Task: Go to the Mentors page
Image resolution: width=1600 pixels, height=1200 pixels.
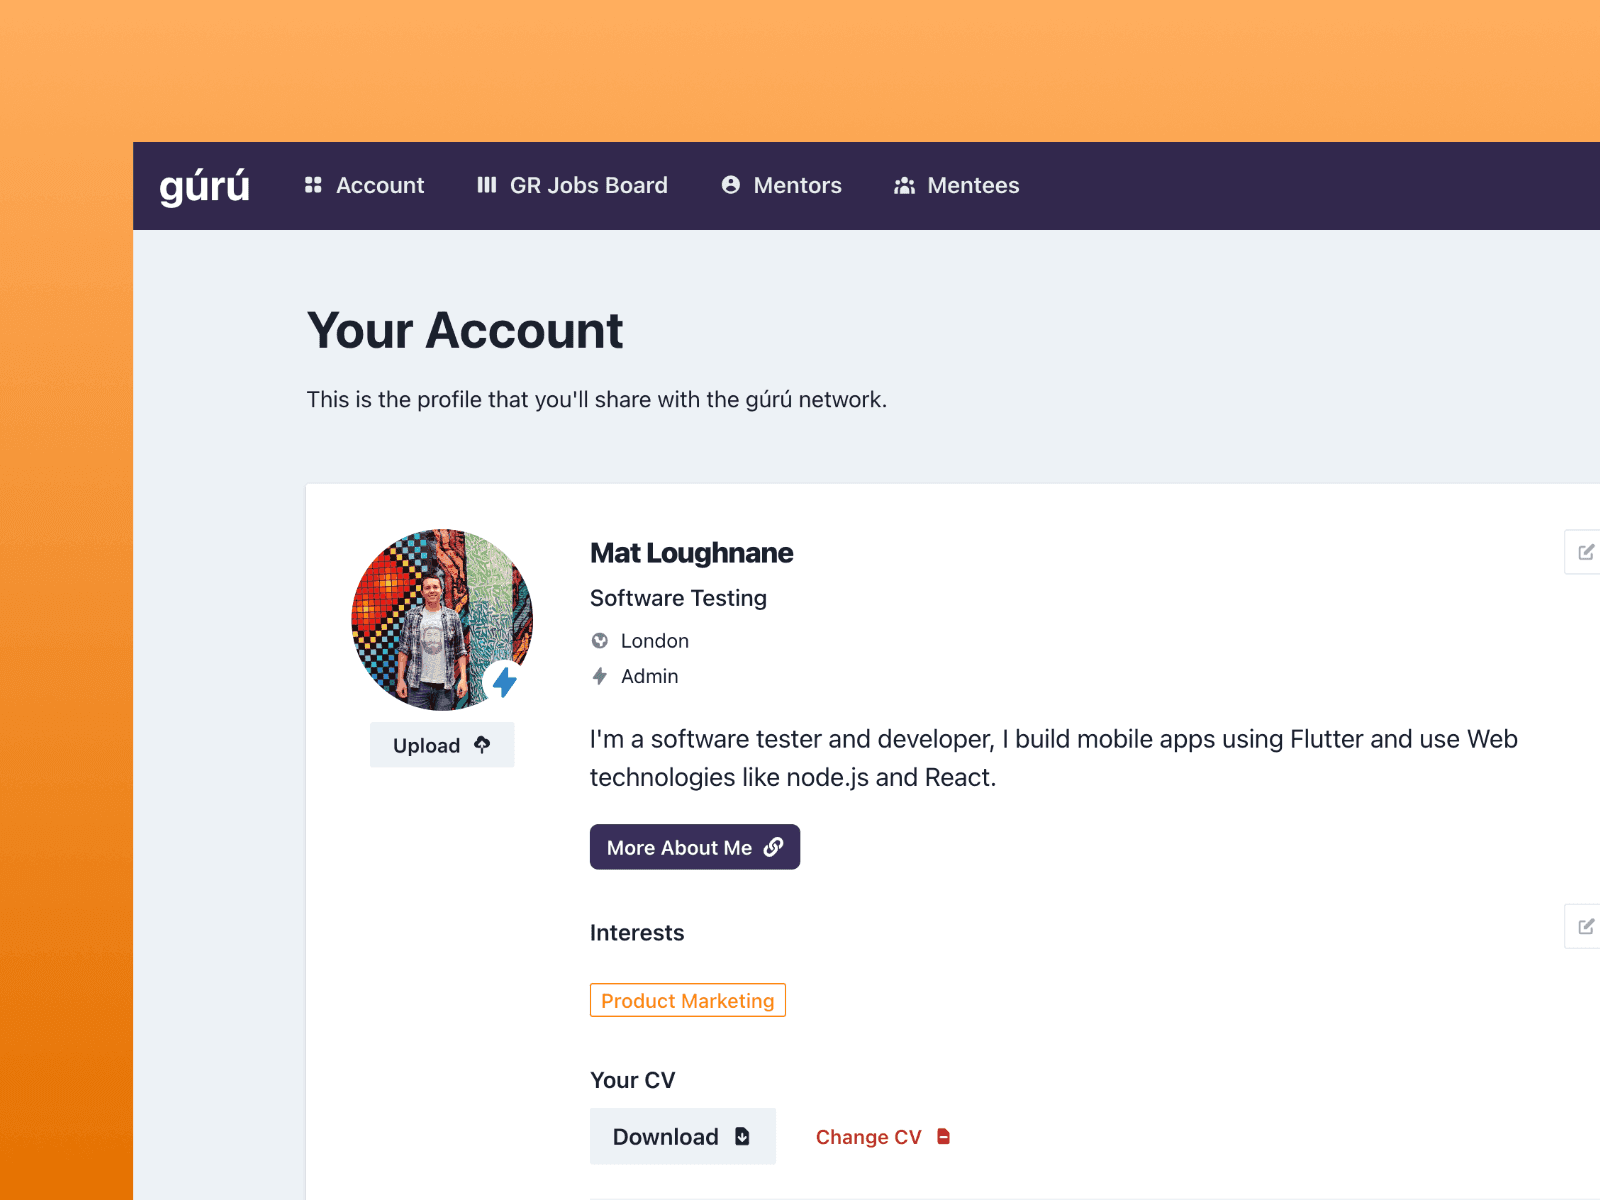Action: (x=797, y=186)
